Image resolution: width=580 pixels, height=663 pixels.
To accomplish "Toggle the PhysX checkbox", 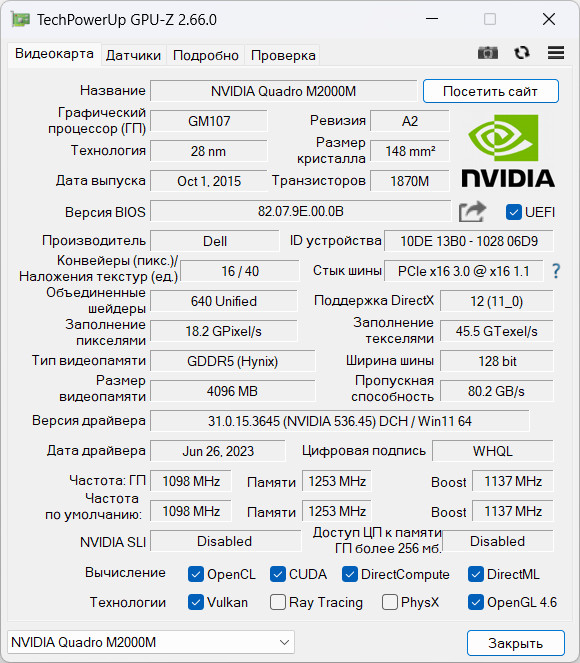I will [x=389, y=602].
